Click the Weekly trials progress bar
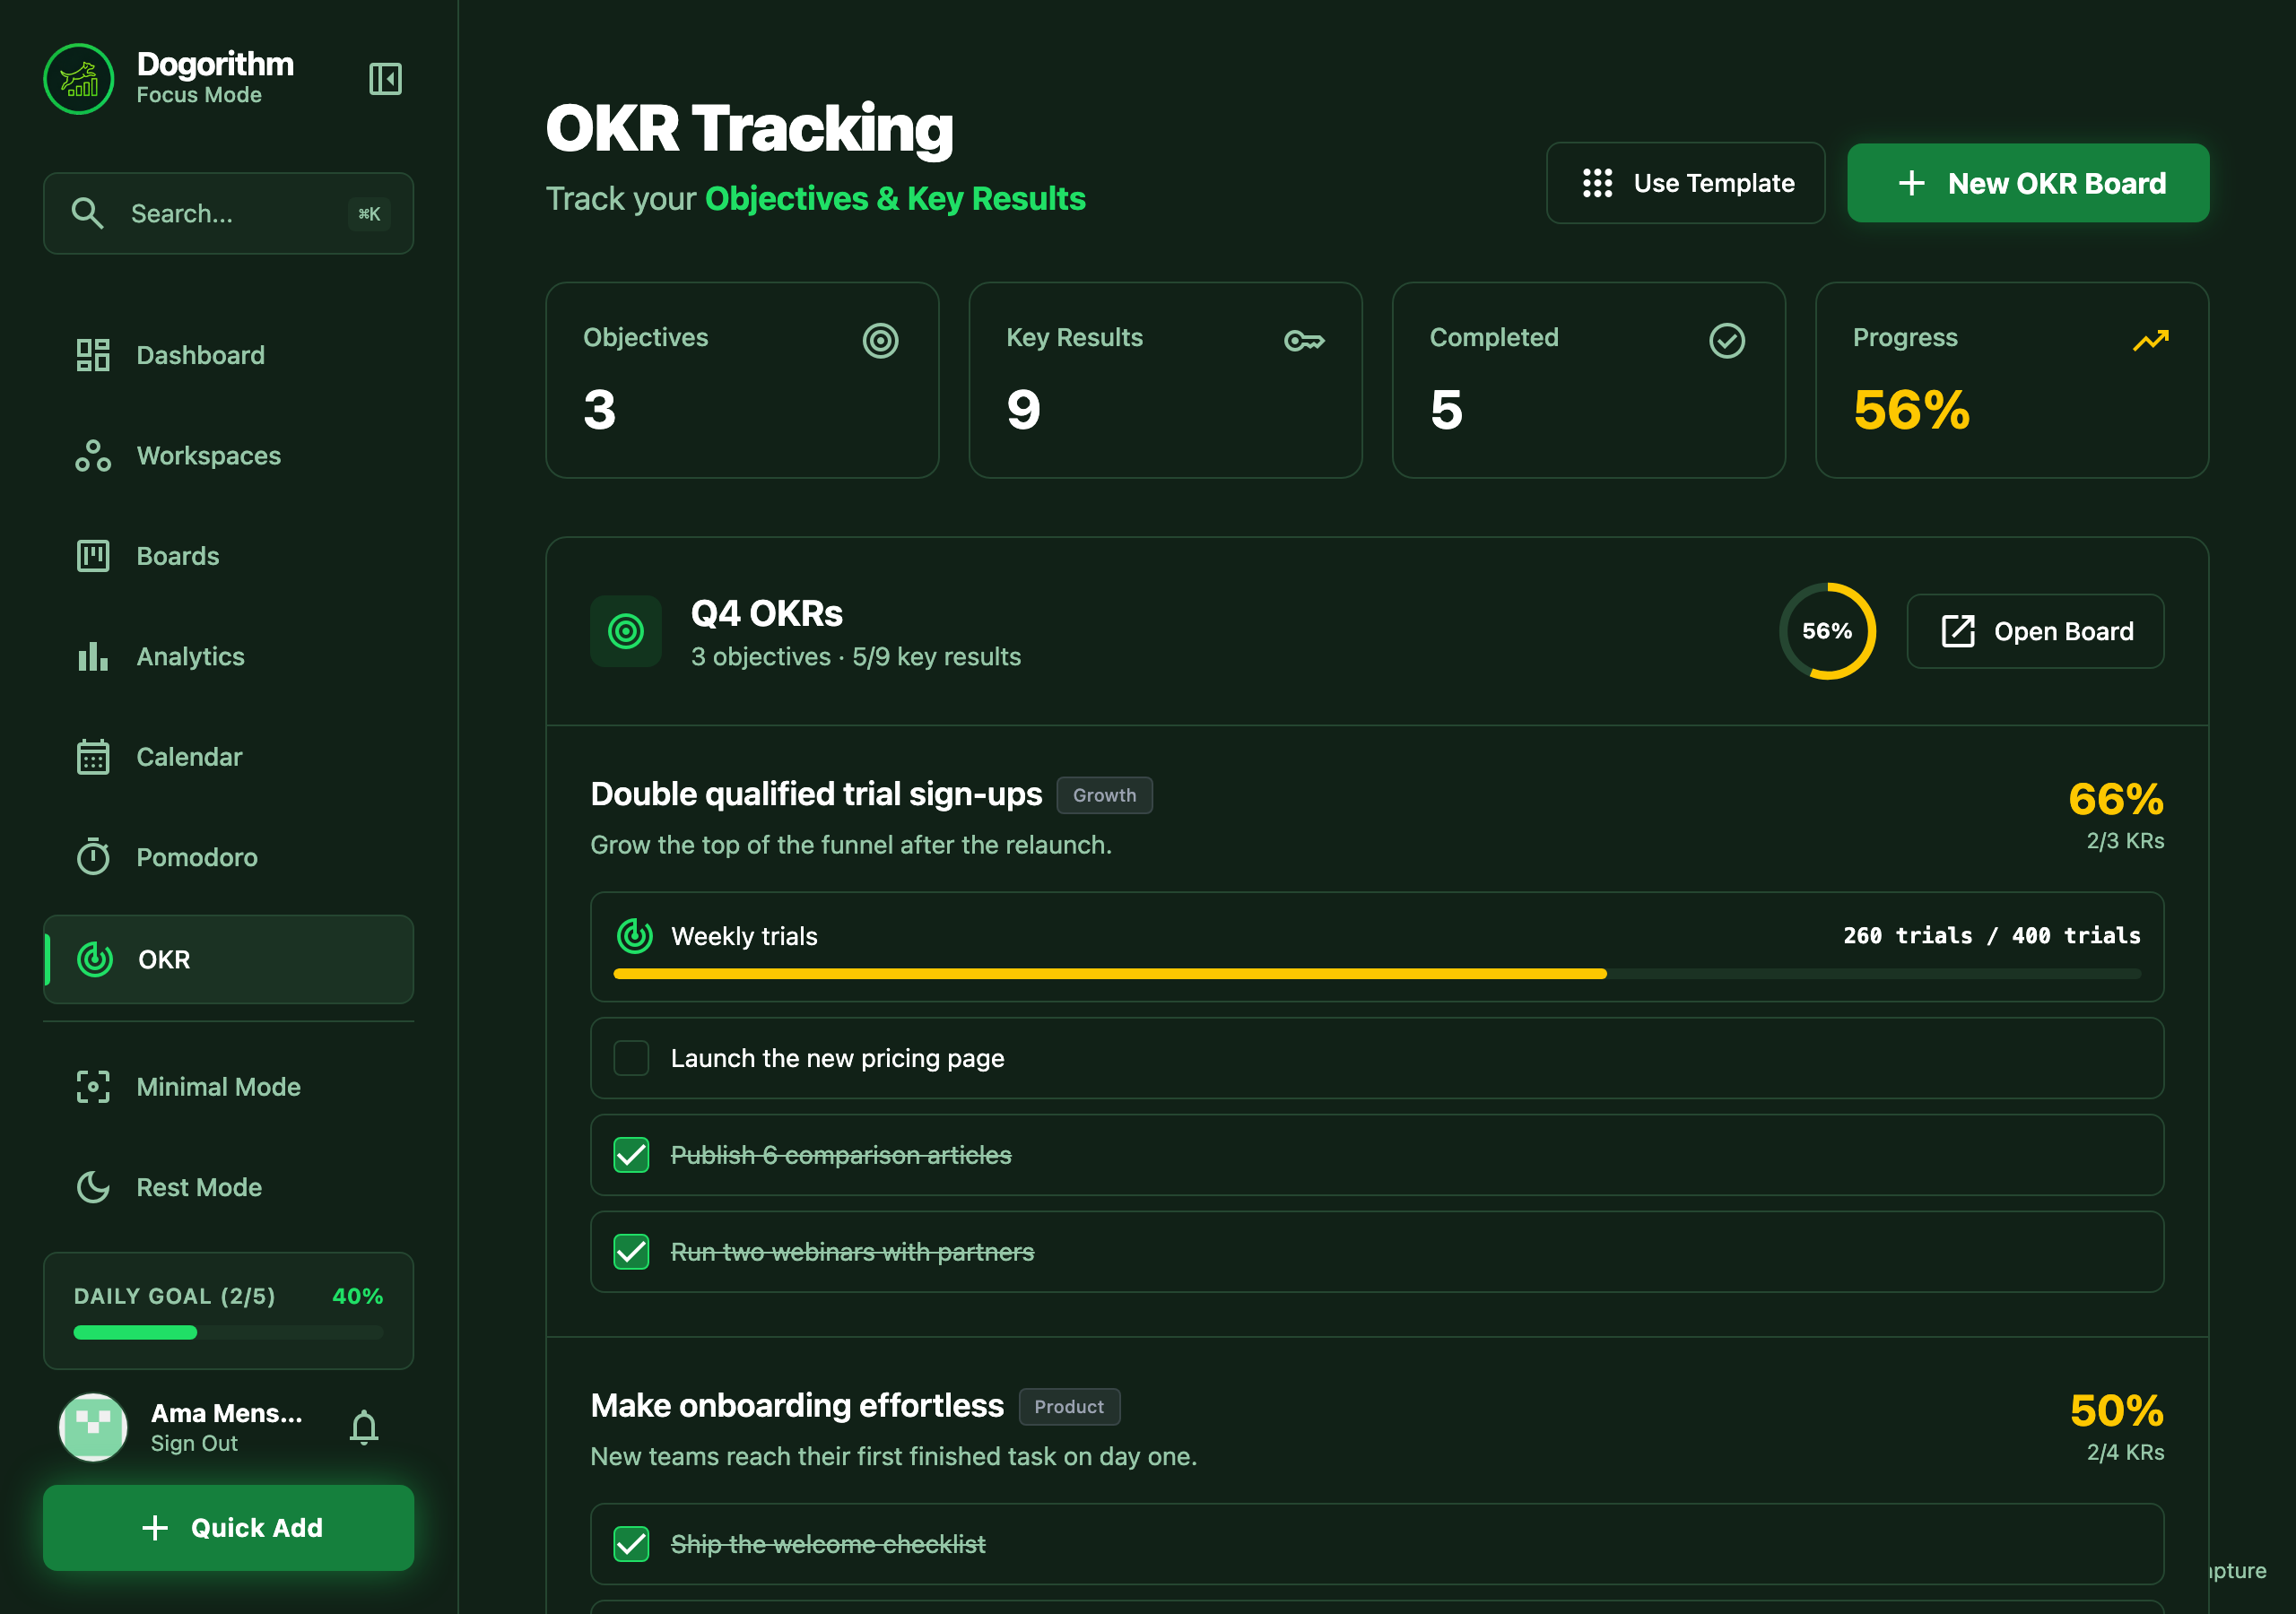 pyautogui.click(x=1377, y=973)
